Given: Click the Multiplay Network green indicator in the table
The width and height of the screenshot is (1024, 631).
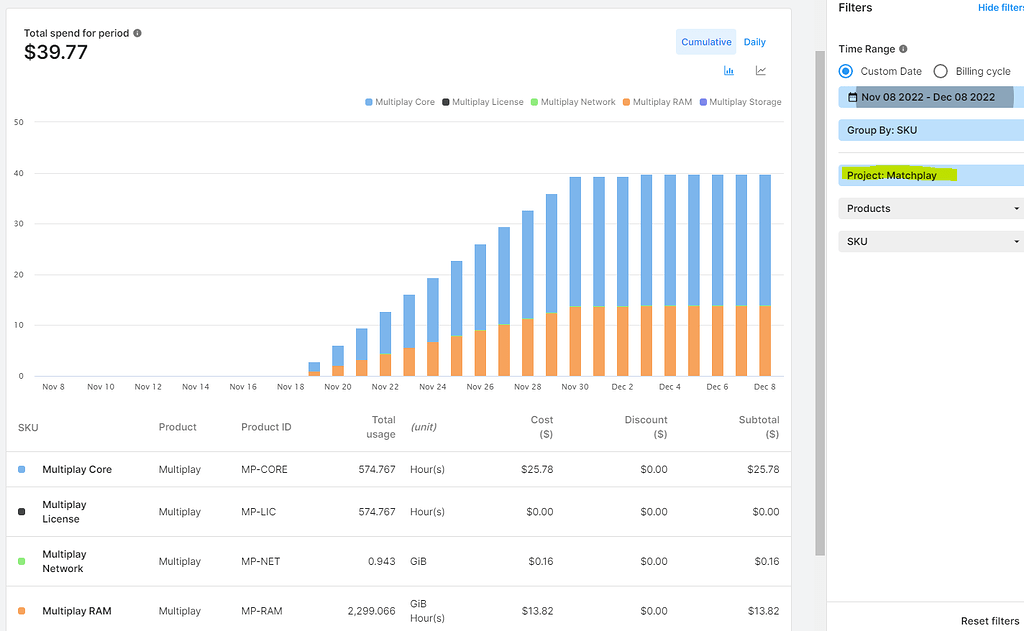Looking at the screenshot, I should [20, 560].
